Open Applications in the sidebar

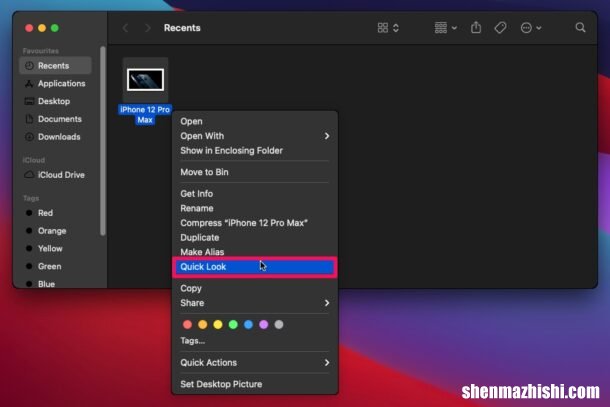click(x=55, y=83)
